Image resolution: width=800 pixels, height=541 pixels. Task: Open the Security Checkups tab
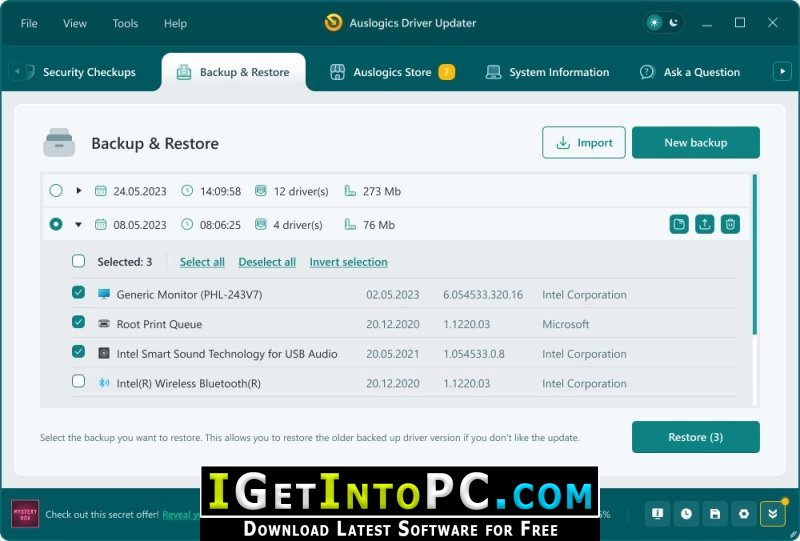tap(81, 72)
